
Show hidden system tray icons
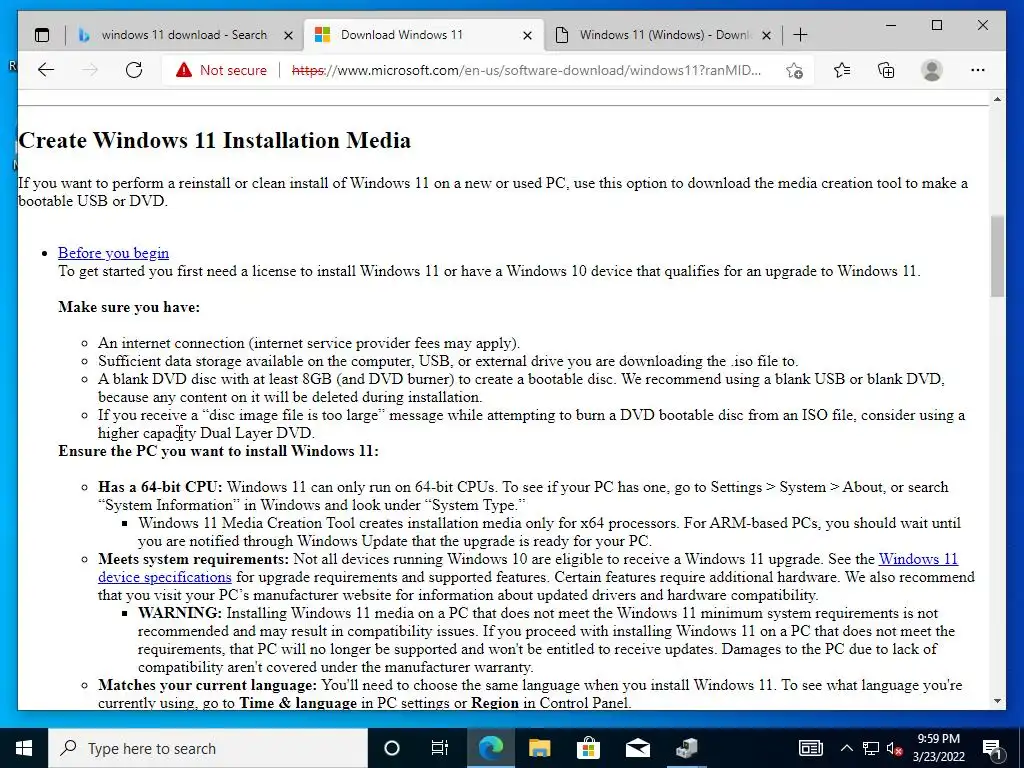pyautogui.click(x=846, y=748)
